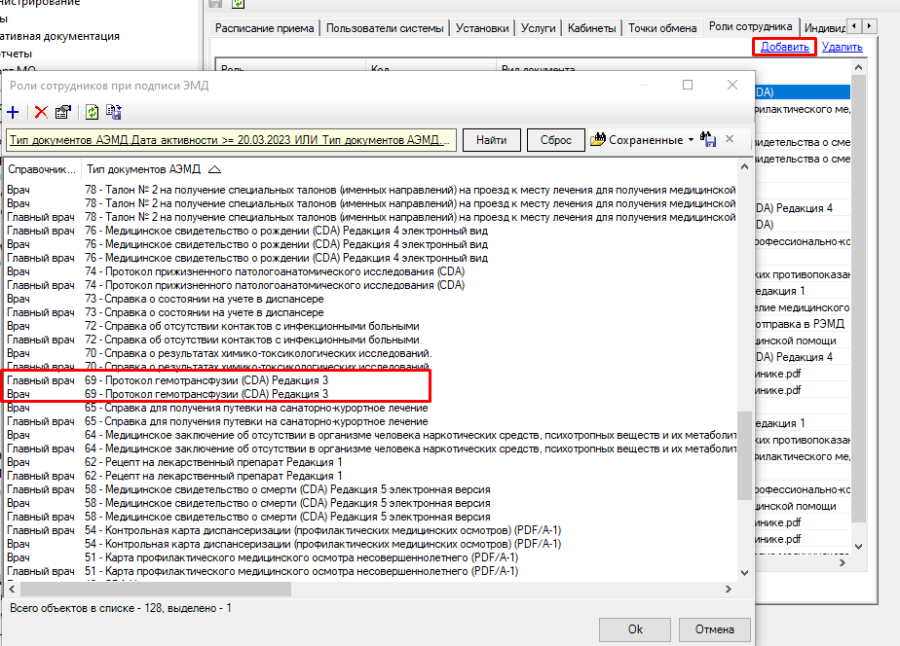Click the blue plus add record icon

click(x=13, y=112)
